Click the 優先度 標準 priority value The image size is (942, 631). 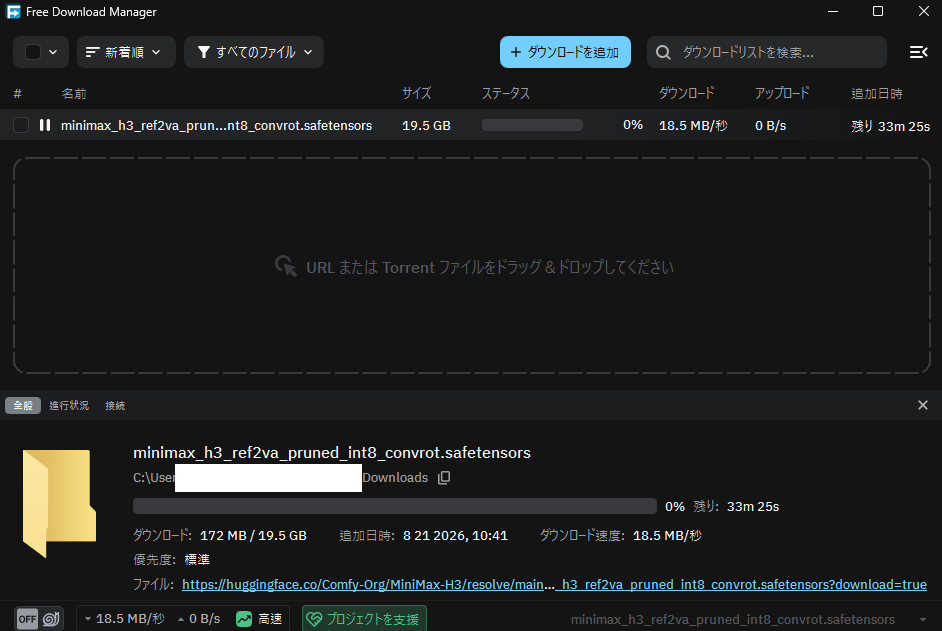point(197,559)
